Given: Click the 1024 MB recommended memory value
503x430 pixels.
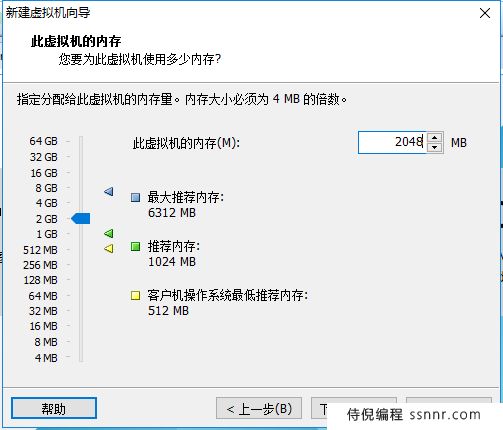Looking at the screenshot, I should click(172, 262).
